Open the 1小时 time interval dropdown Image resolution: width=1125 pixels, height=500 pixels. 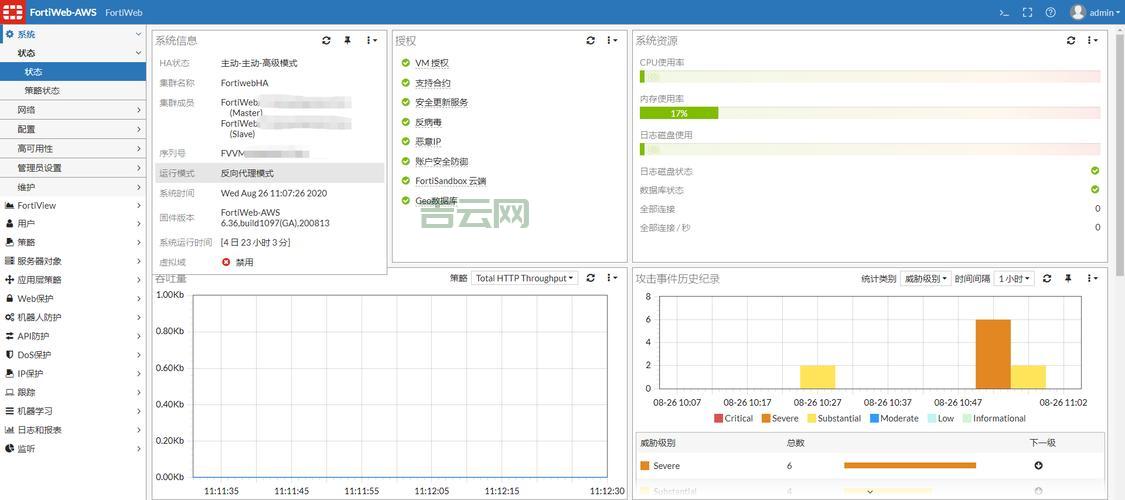point(1014,279)
